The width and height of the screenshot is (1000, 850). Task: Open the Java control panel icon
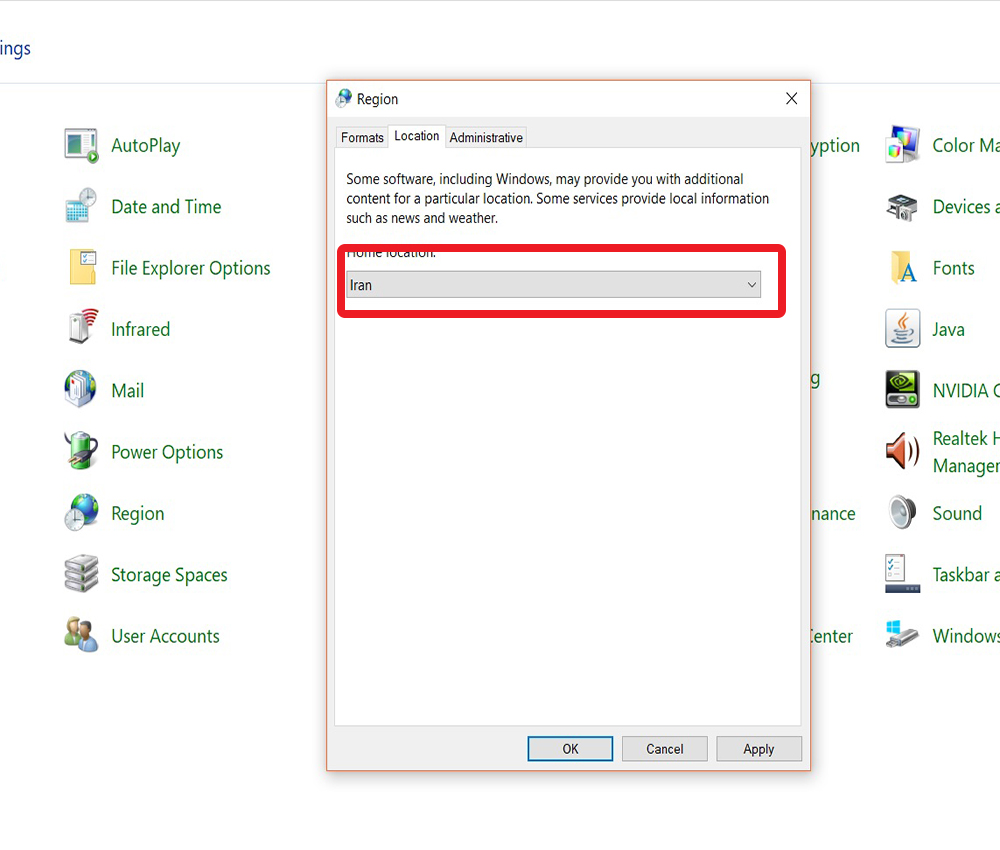902,329
